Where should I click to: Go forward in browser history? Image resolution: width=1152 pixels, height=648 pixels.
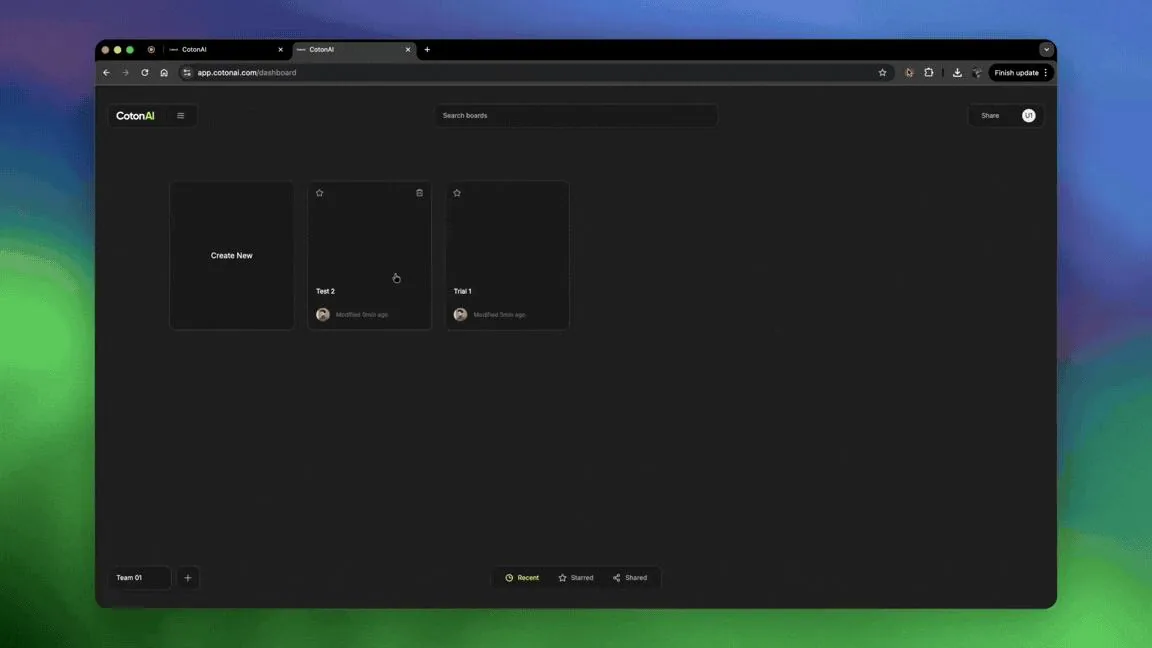coord(126,73)
